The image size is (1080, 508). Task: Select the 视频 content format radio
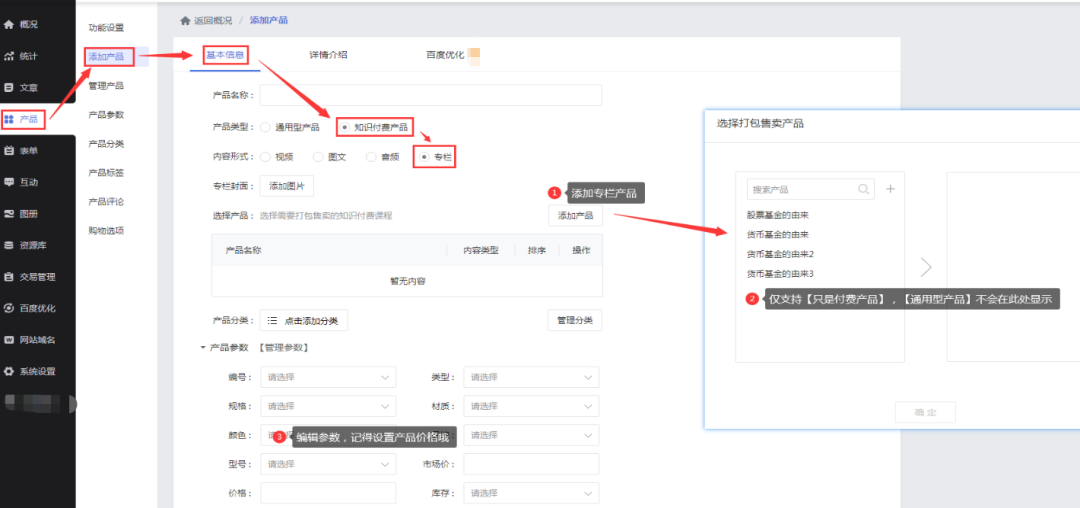pyautogui.click(x=265, y=157)
